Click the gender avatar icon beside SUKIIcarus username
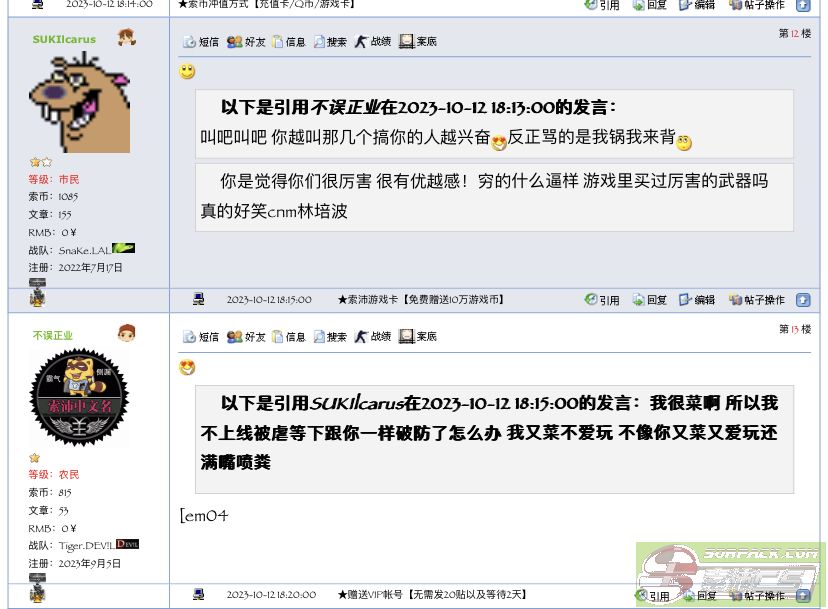The image size is (828, 609). point(127,38)
